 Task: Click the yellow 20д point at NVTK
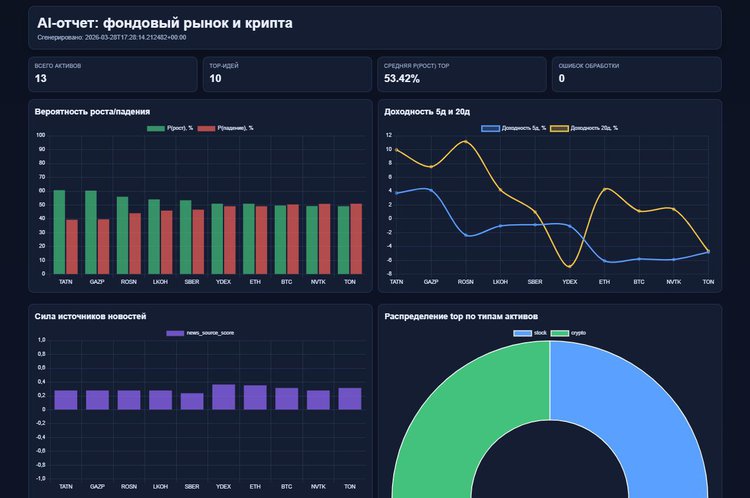click(673, 209)
